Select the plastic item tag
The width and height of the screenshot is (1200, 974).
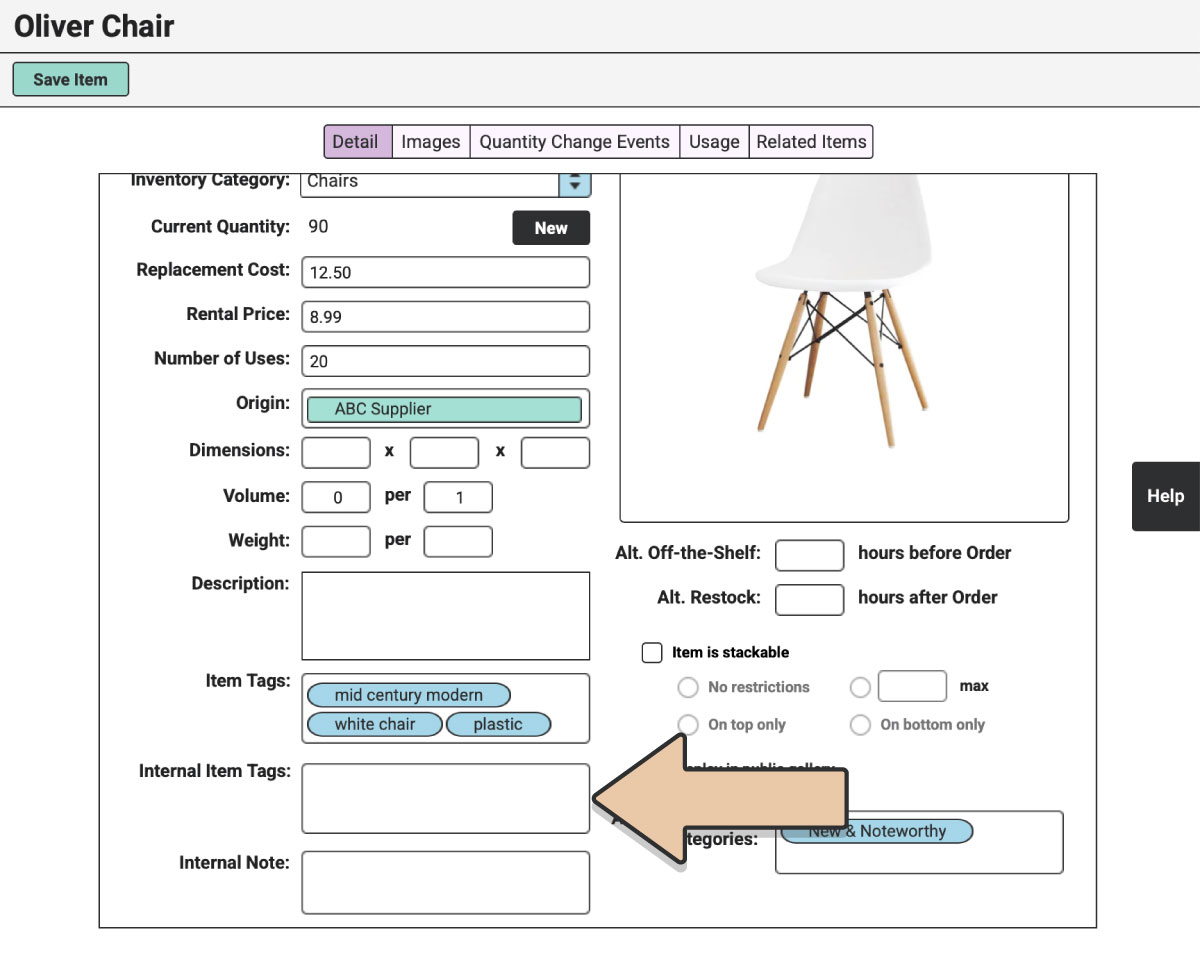tap(498, 724)
